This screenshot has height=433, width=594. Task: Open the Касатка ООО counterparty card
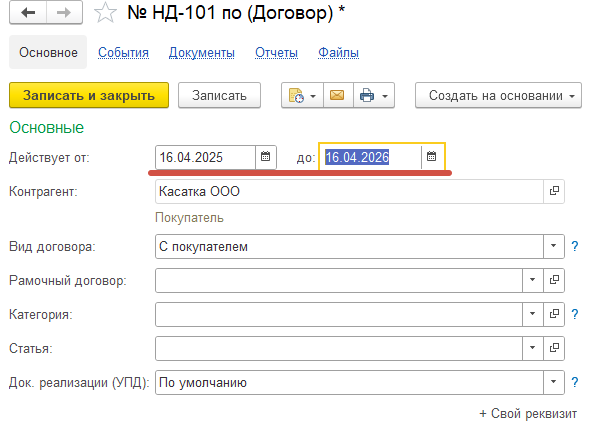point(554,191)
